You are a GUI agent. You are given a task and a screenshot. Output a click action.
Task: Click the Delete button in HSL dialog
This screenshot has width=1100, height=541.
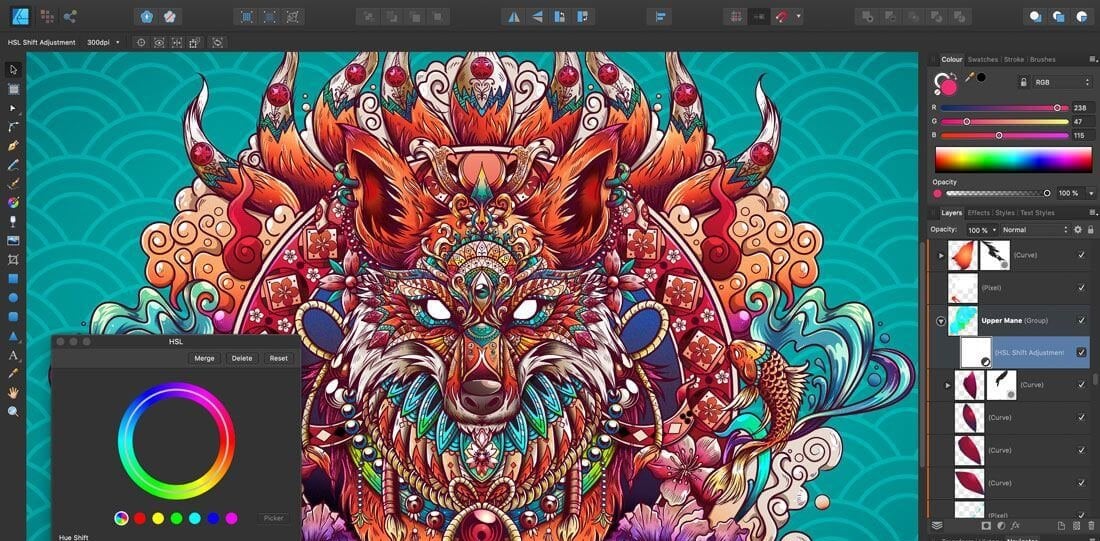click(242, 358)
